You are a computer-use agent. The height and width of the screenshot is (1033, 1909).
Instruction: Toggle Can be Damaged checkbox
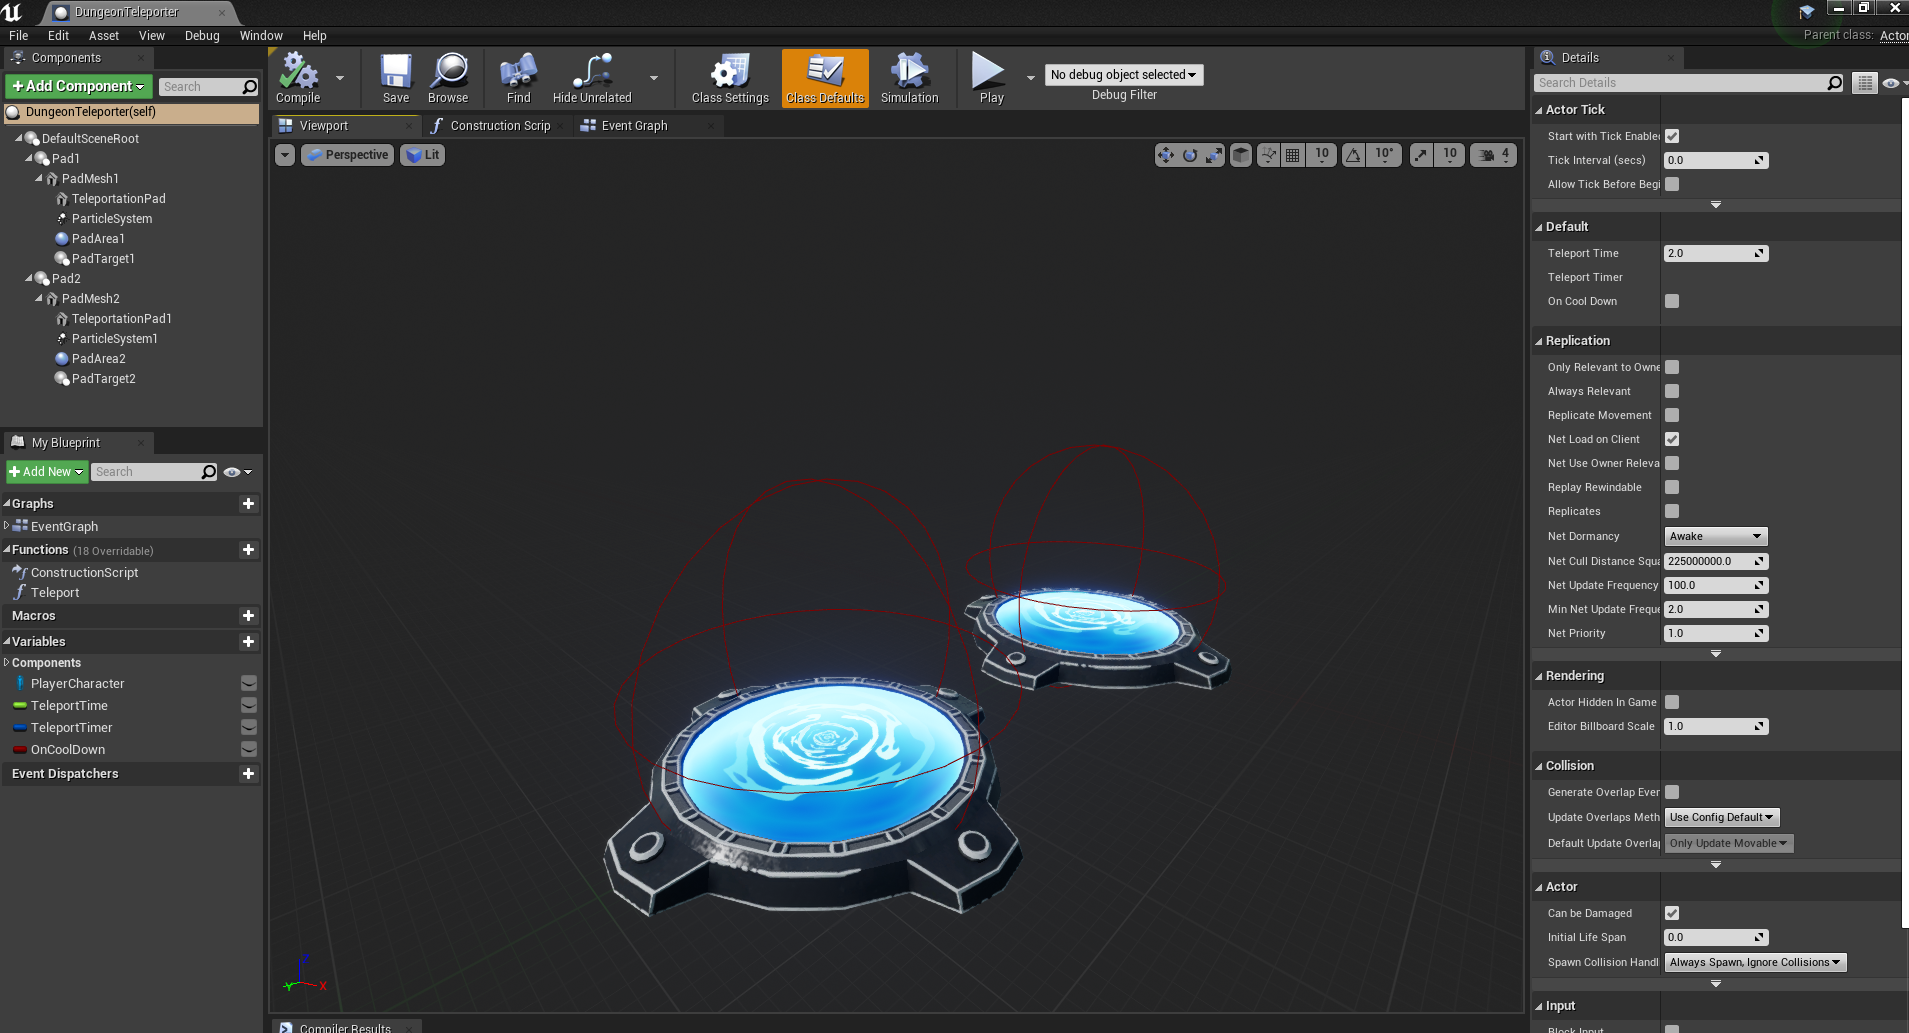click(x=1672, y=913)
